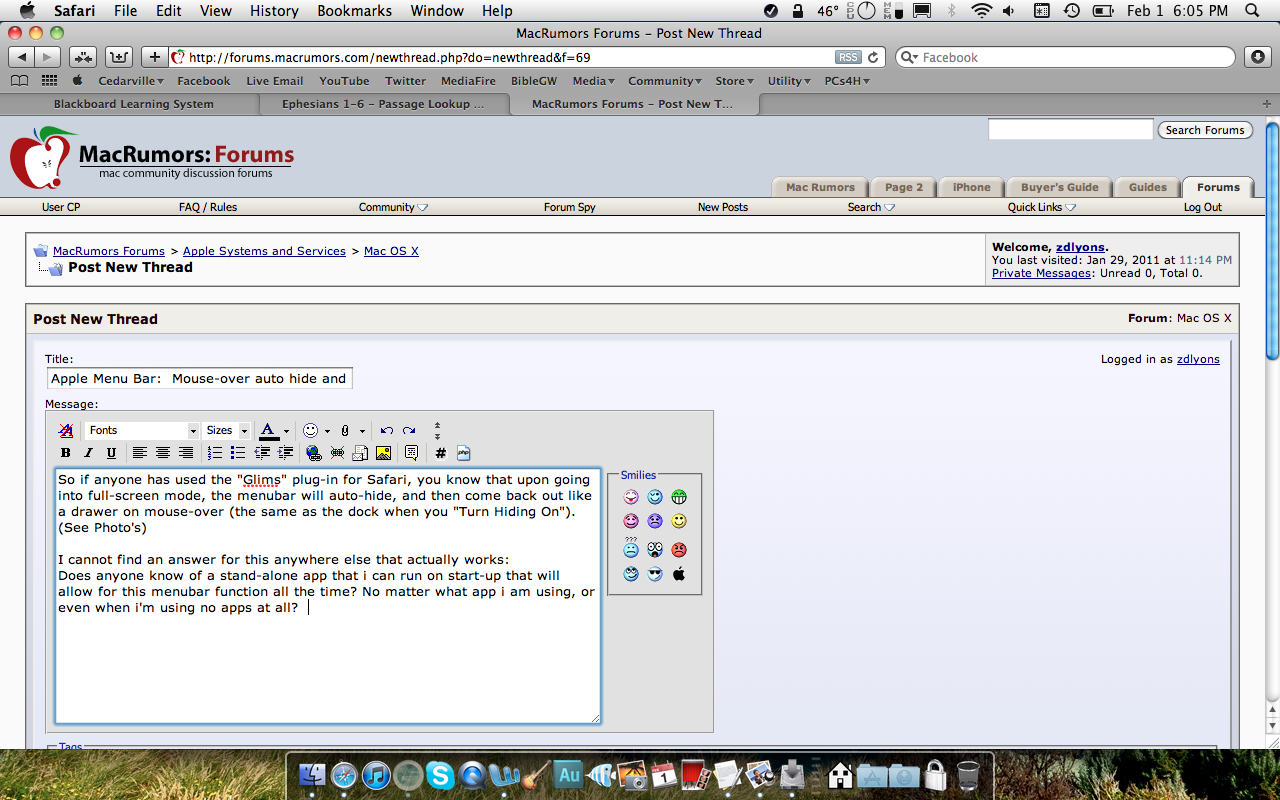Viewport: 1280px width, 800px height.
Task: Redo last edit in message editor
Action: (x=409, y=430)
